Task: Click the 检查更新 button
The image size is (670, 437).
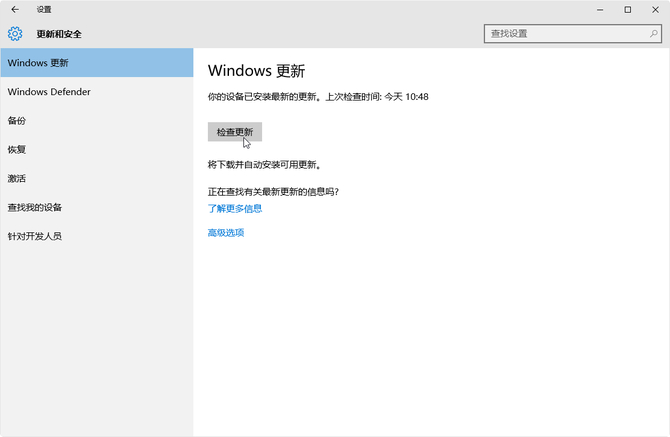Action: pyautogui.click(x=235, y=132)
